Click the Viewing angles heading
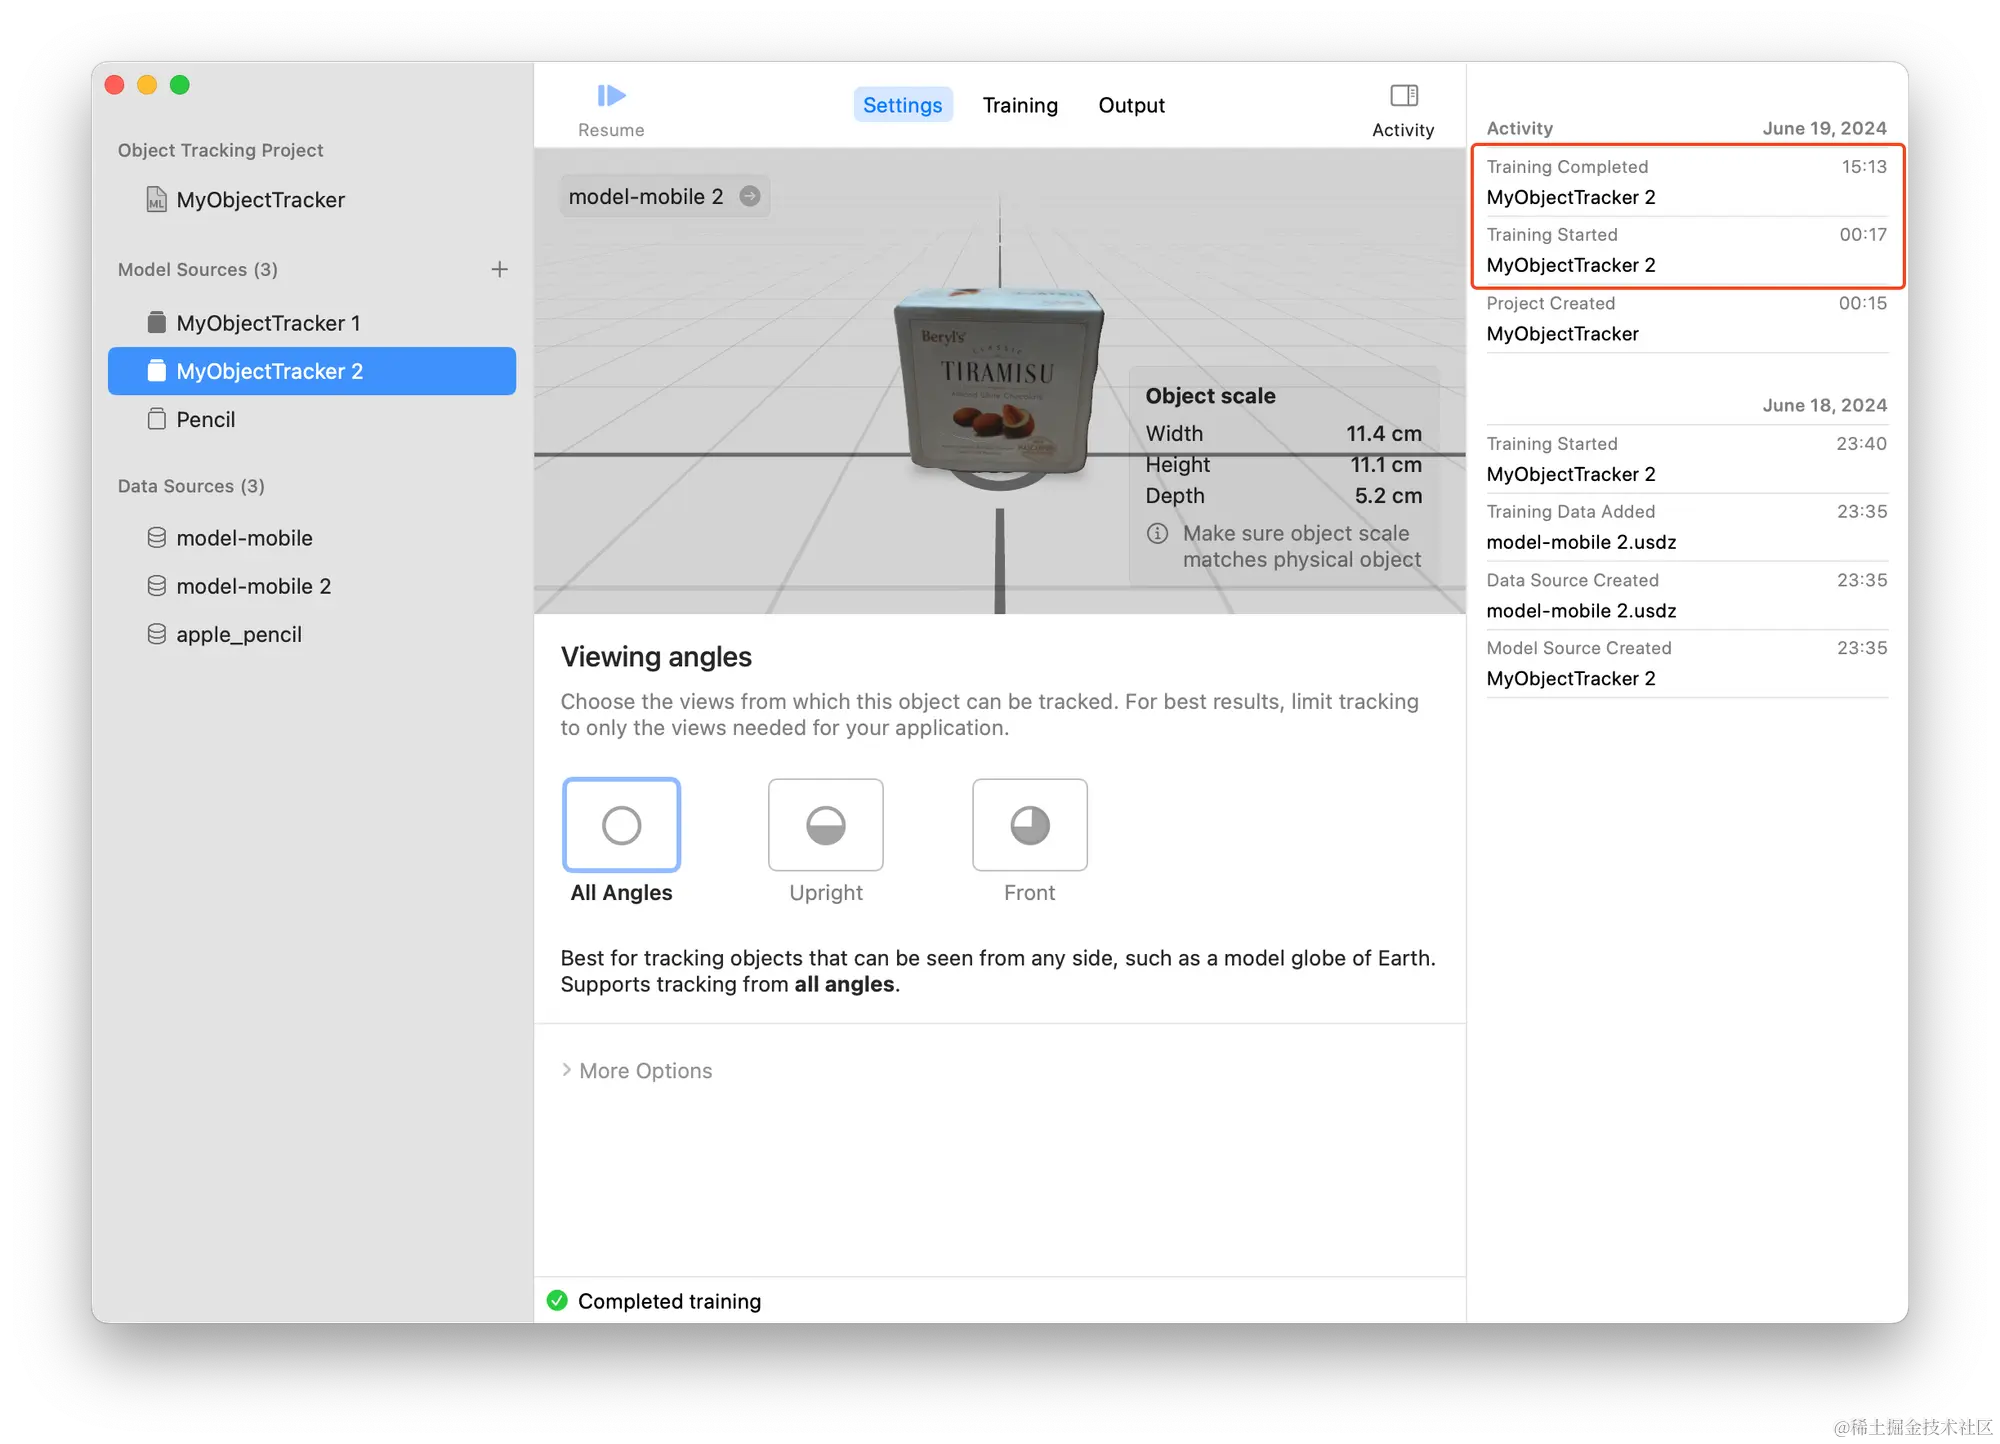This screenshot has width=2000, height=1444. [x=656, y=657]
